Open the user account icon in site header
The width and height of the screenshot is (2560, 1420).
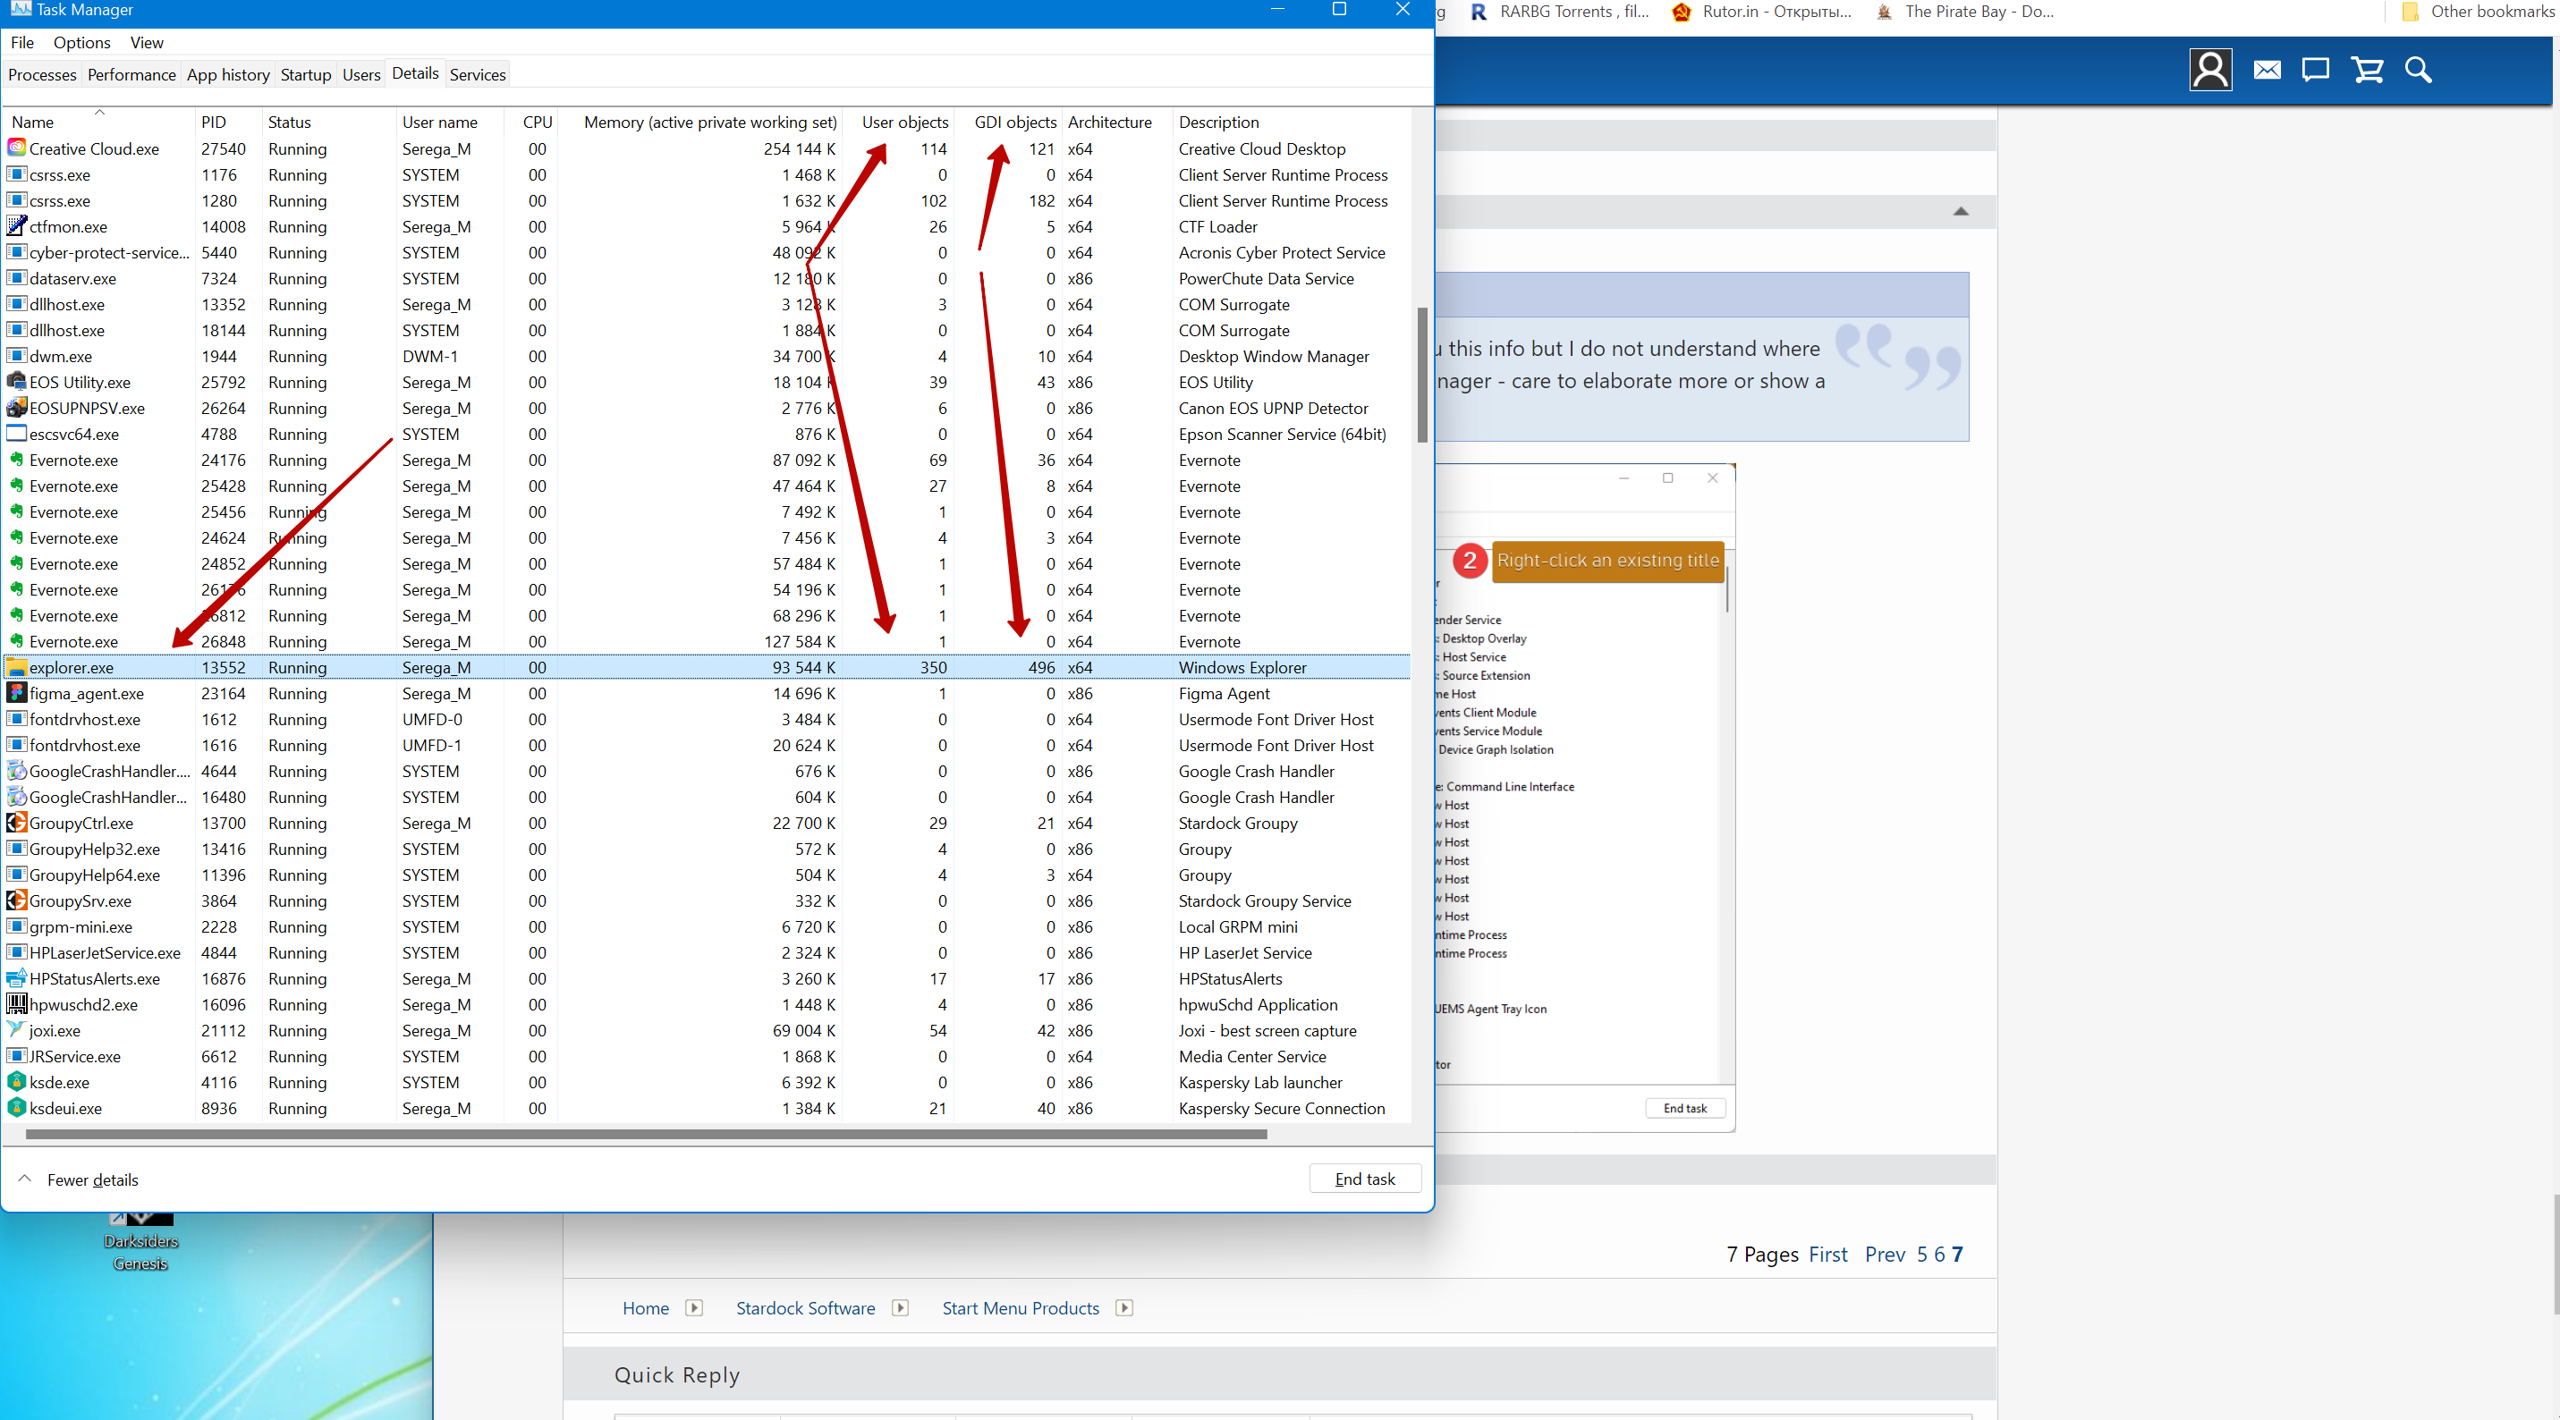pos(2210,70)
